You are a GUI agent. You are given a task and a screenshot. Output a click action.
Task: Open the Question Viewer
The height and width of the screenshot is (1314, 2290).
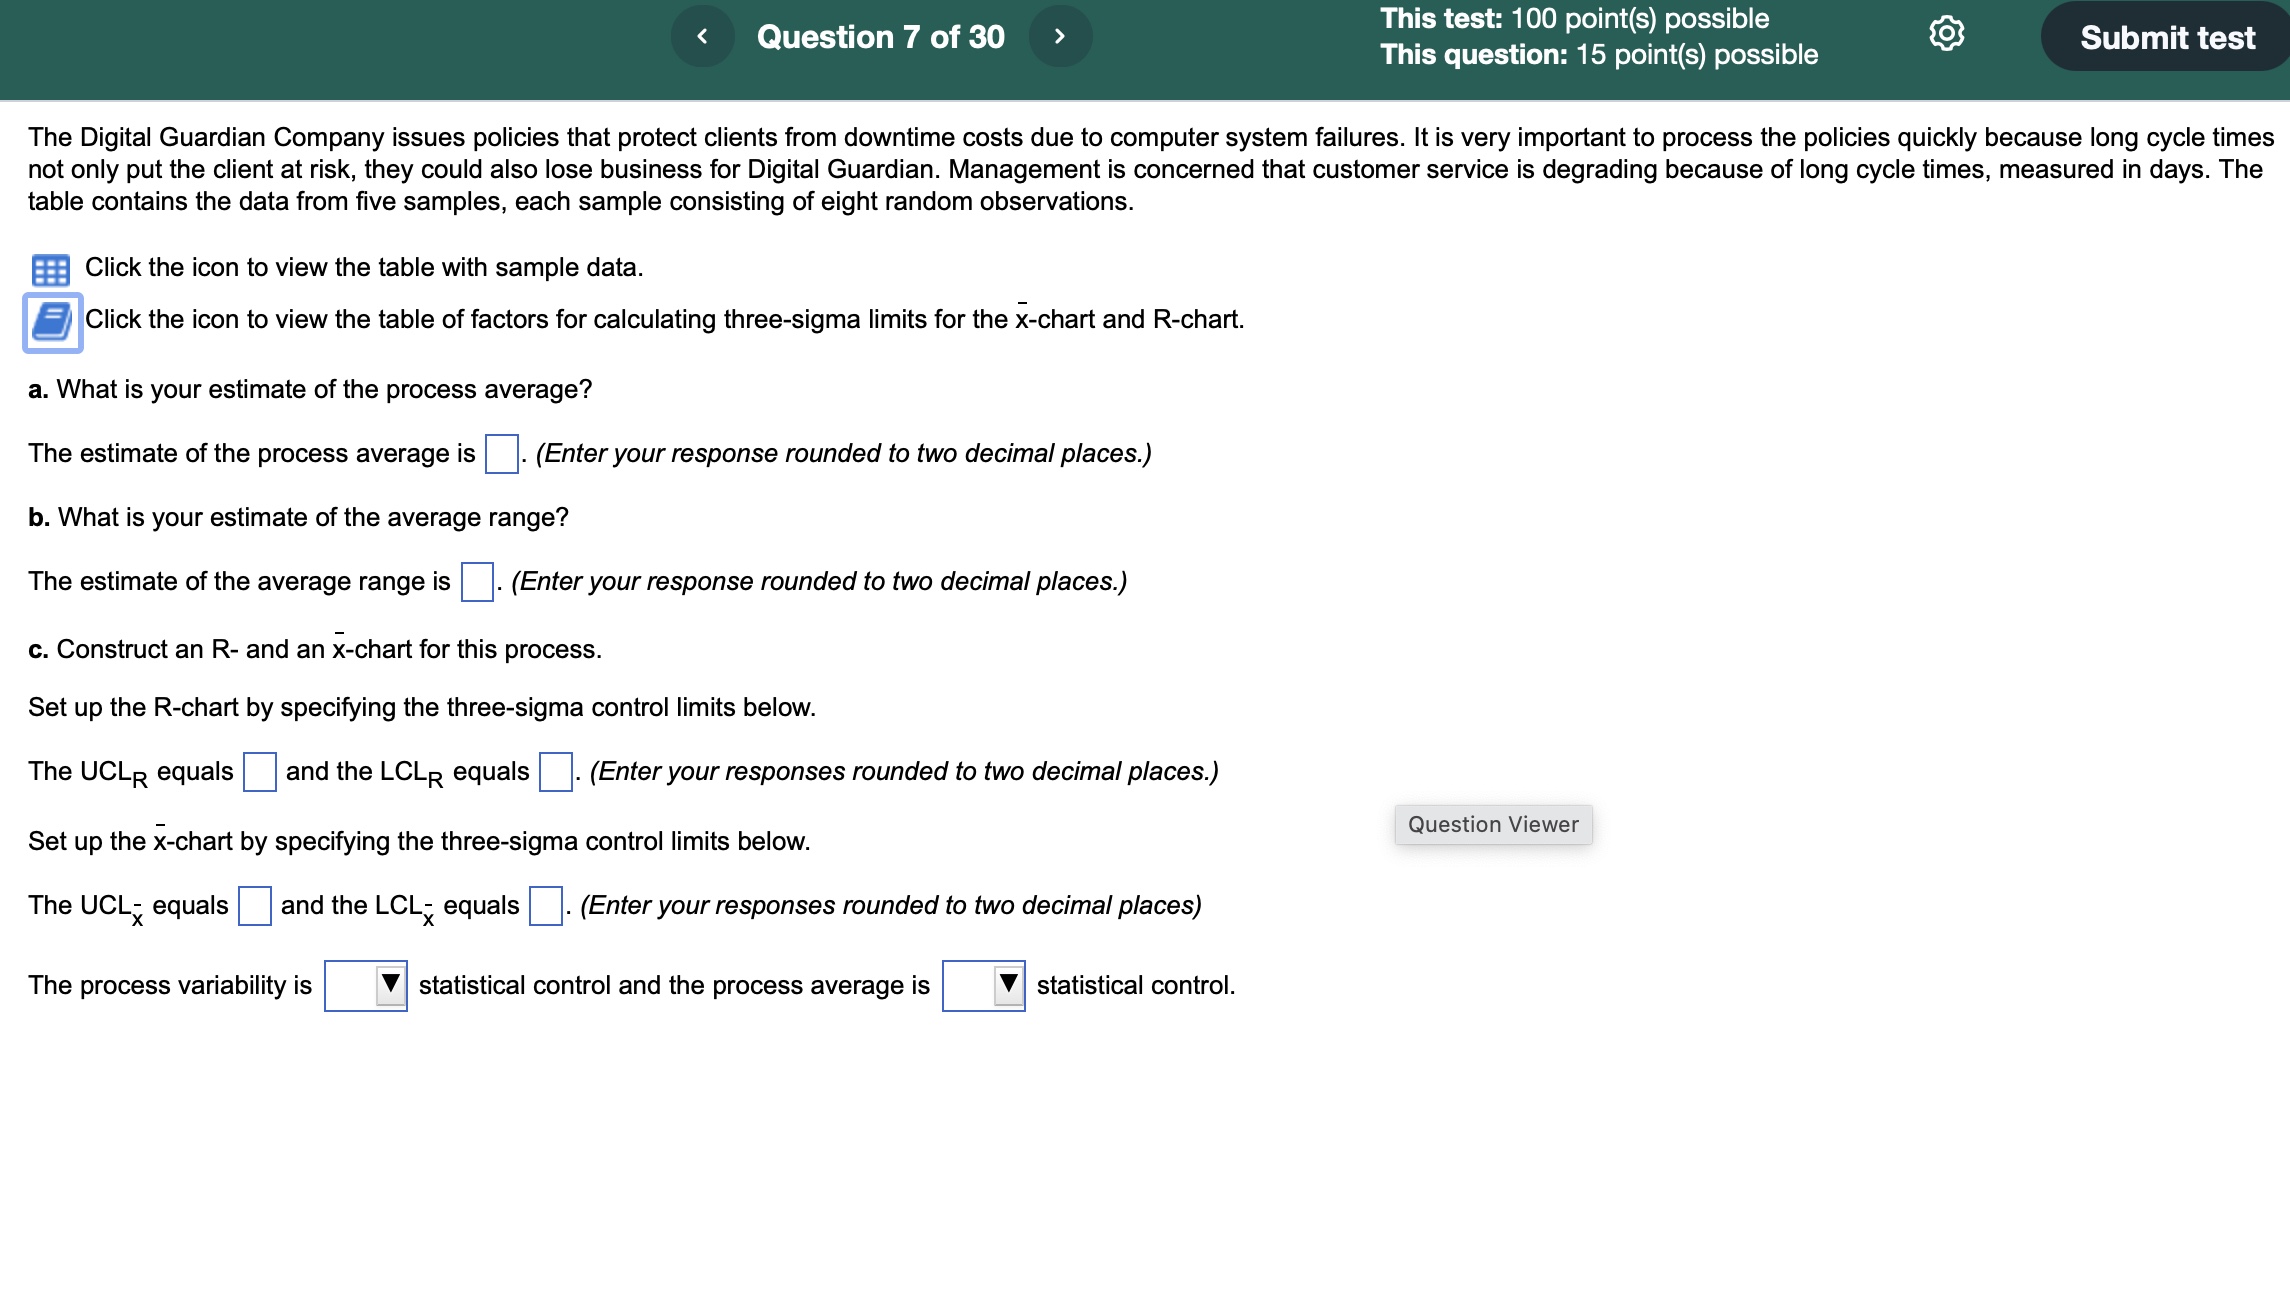(1492, 824)
